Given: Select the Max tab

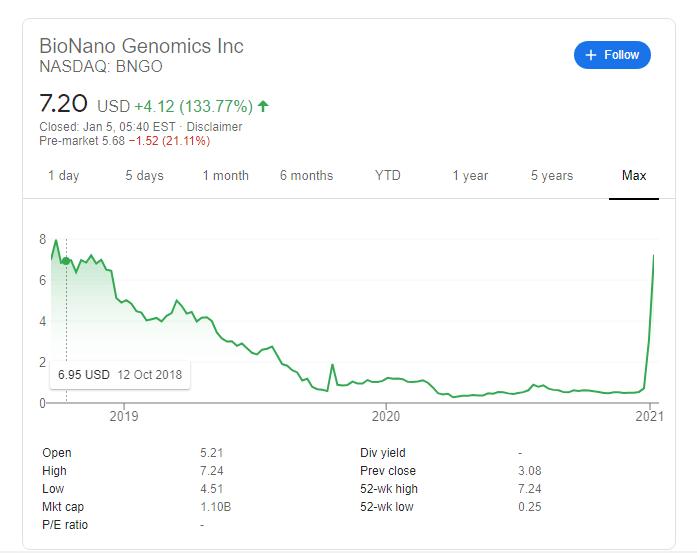Looking at the screenshot, I should (x=633, y=175).
